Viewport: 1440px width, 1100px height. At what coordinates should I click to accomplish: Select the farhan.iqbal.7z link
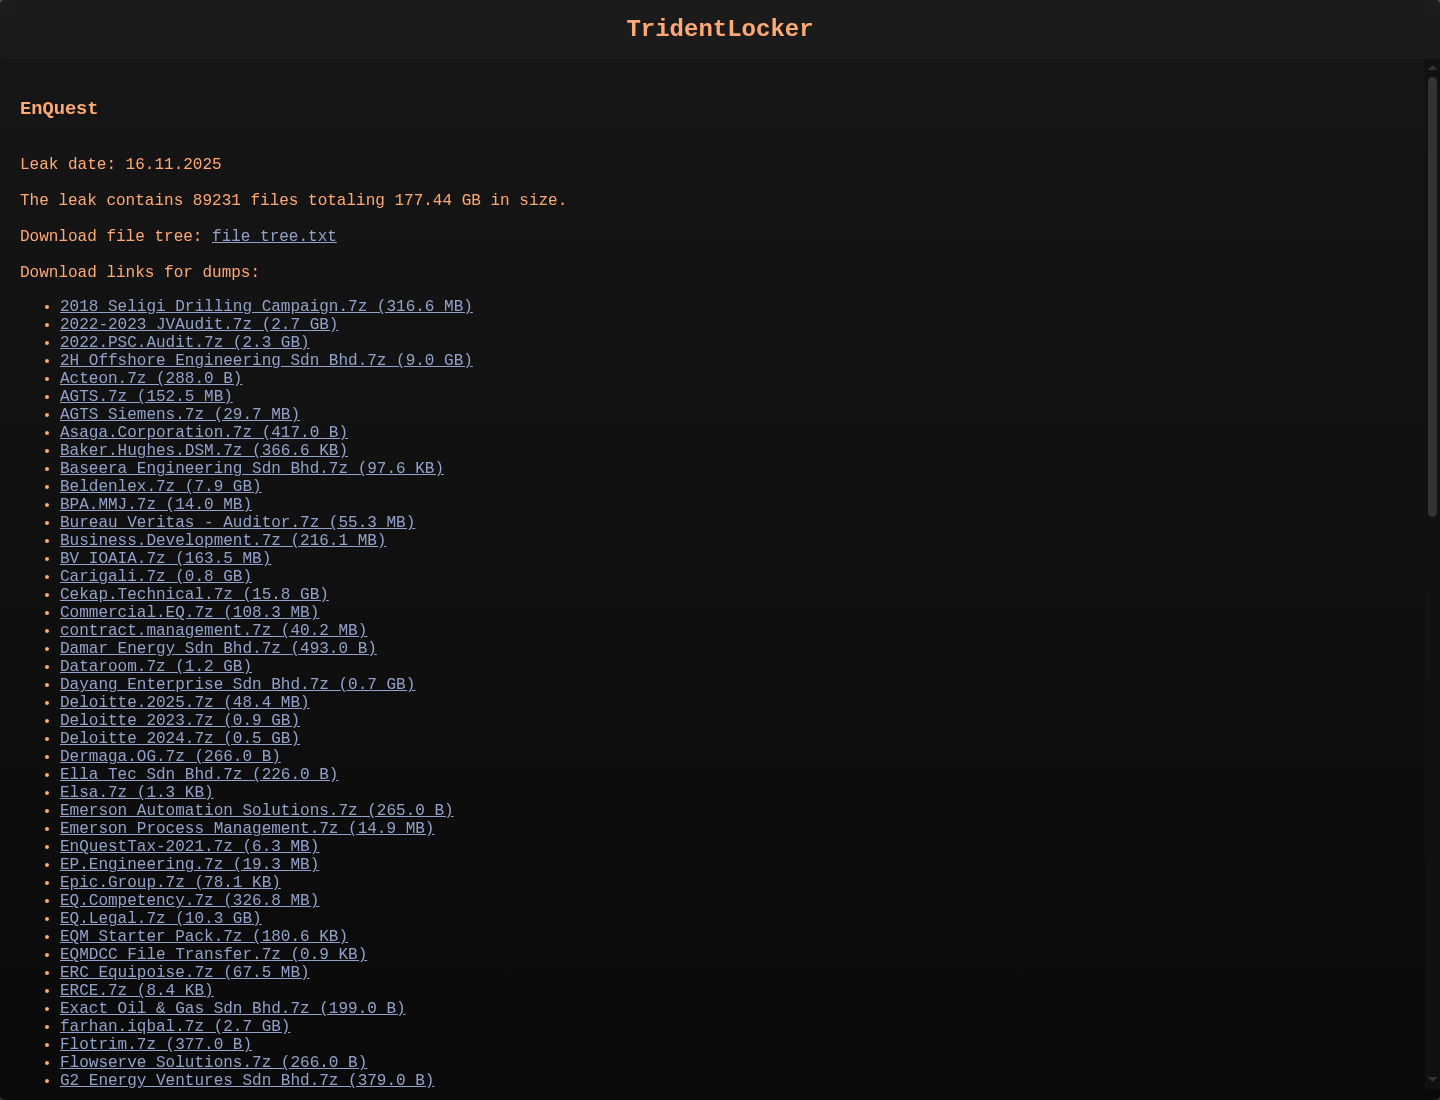175,1026
